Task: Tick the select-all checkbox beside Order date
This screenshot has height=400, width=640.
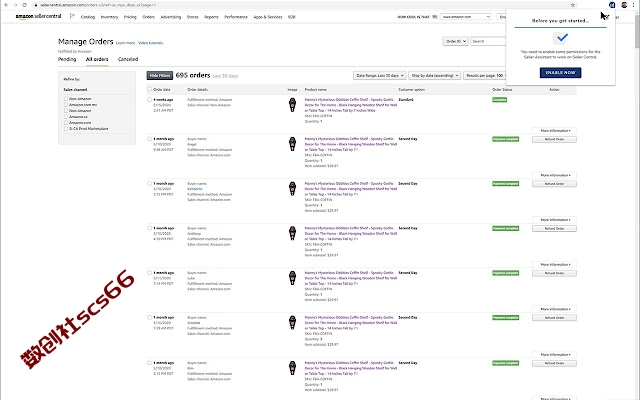Action: coord(149,89)
